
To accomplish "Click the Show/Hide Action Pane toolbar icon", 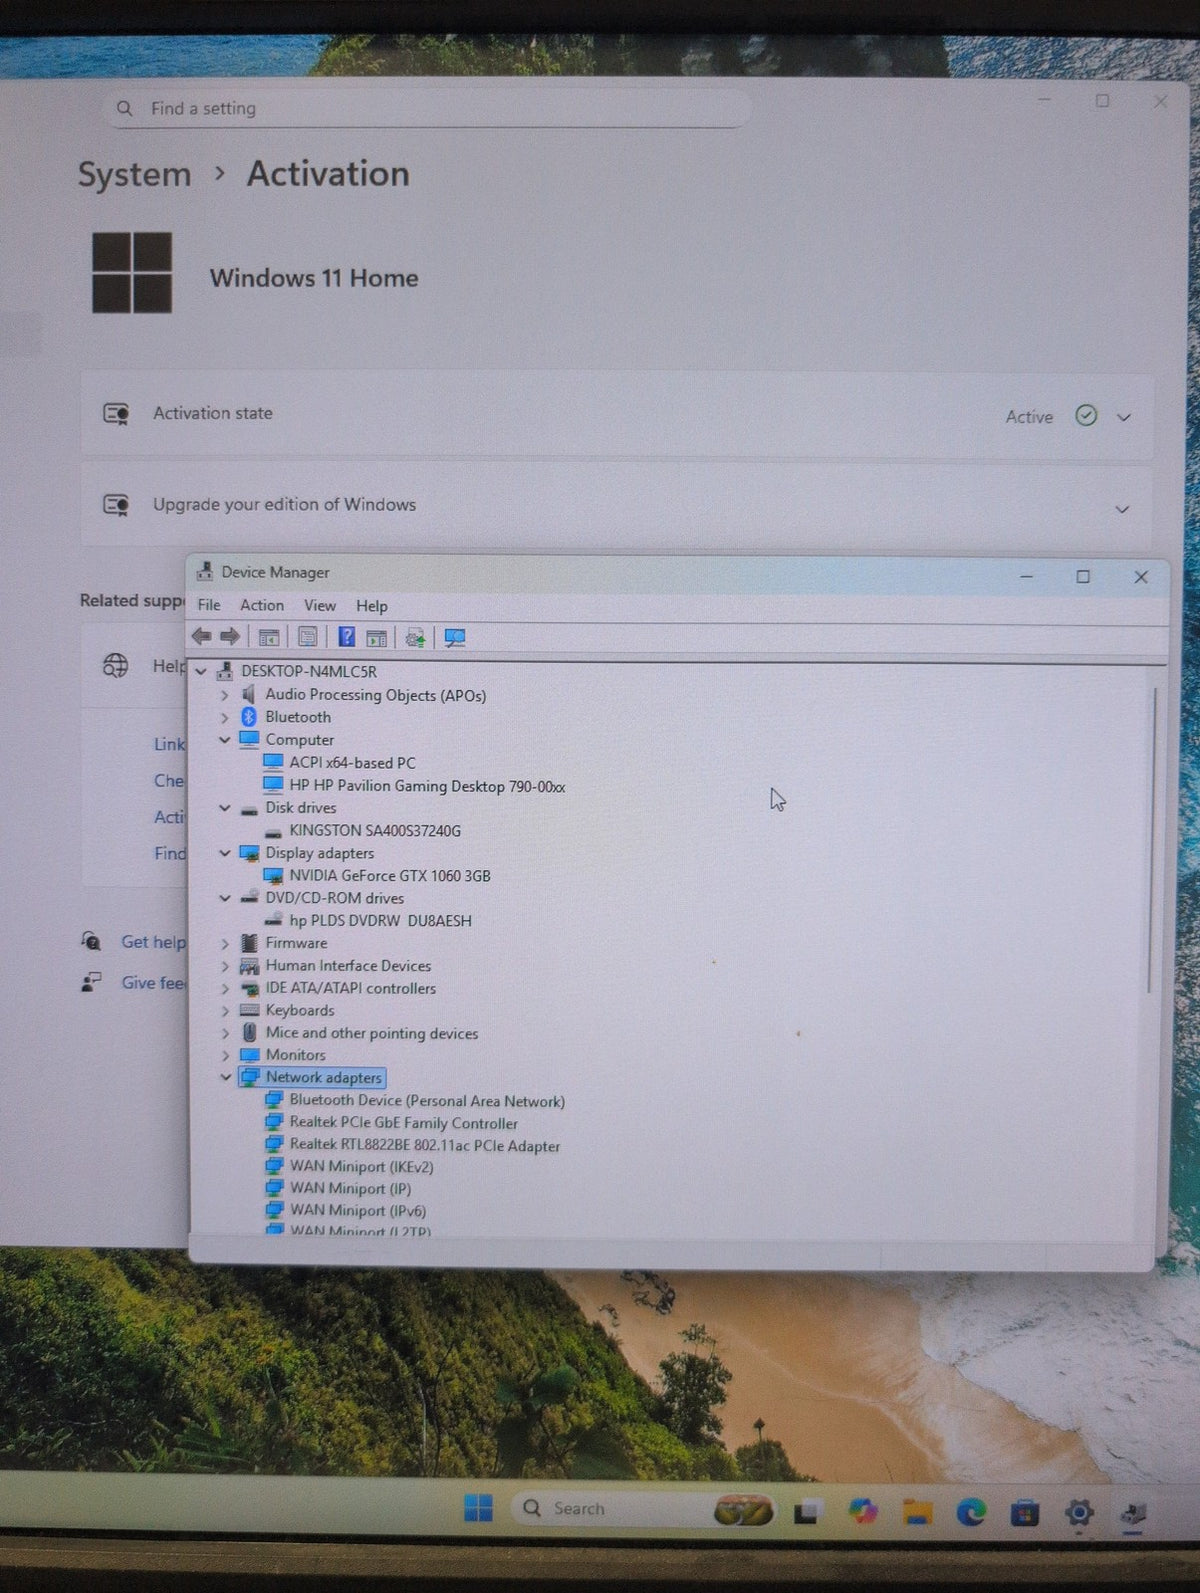I will [376, 638].
